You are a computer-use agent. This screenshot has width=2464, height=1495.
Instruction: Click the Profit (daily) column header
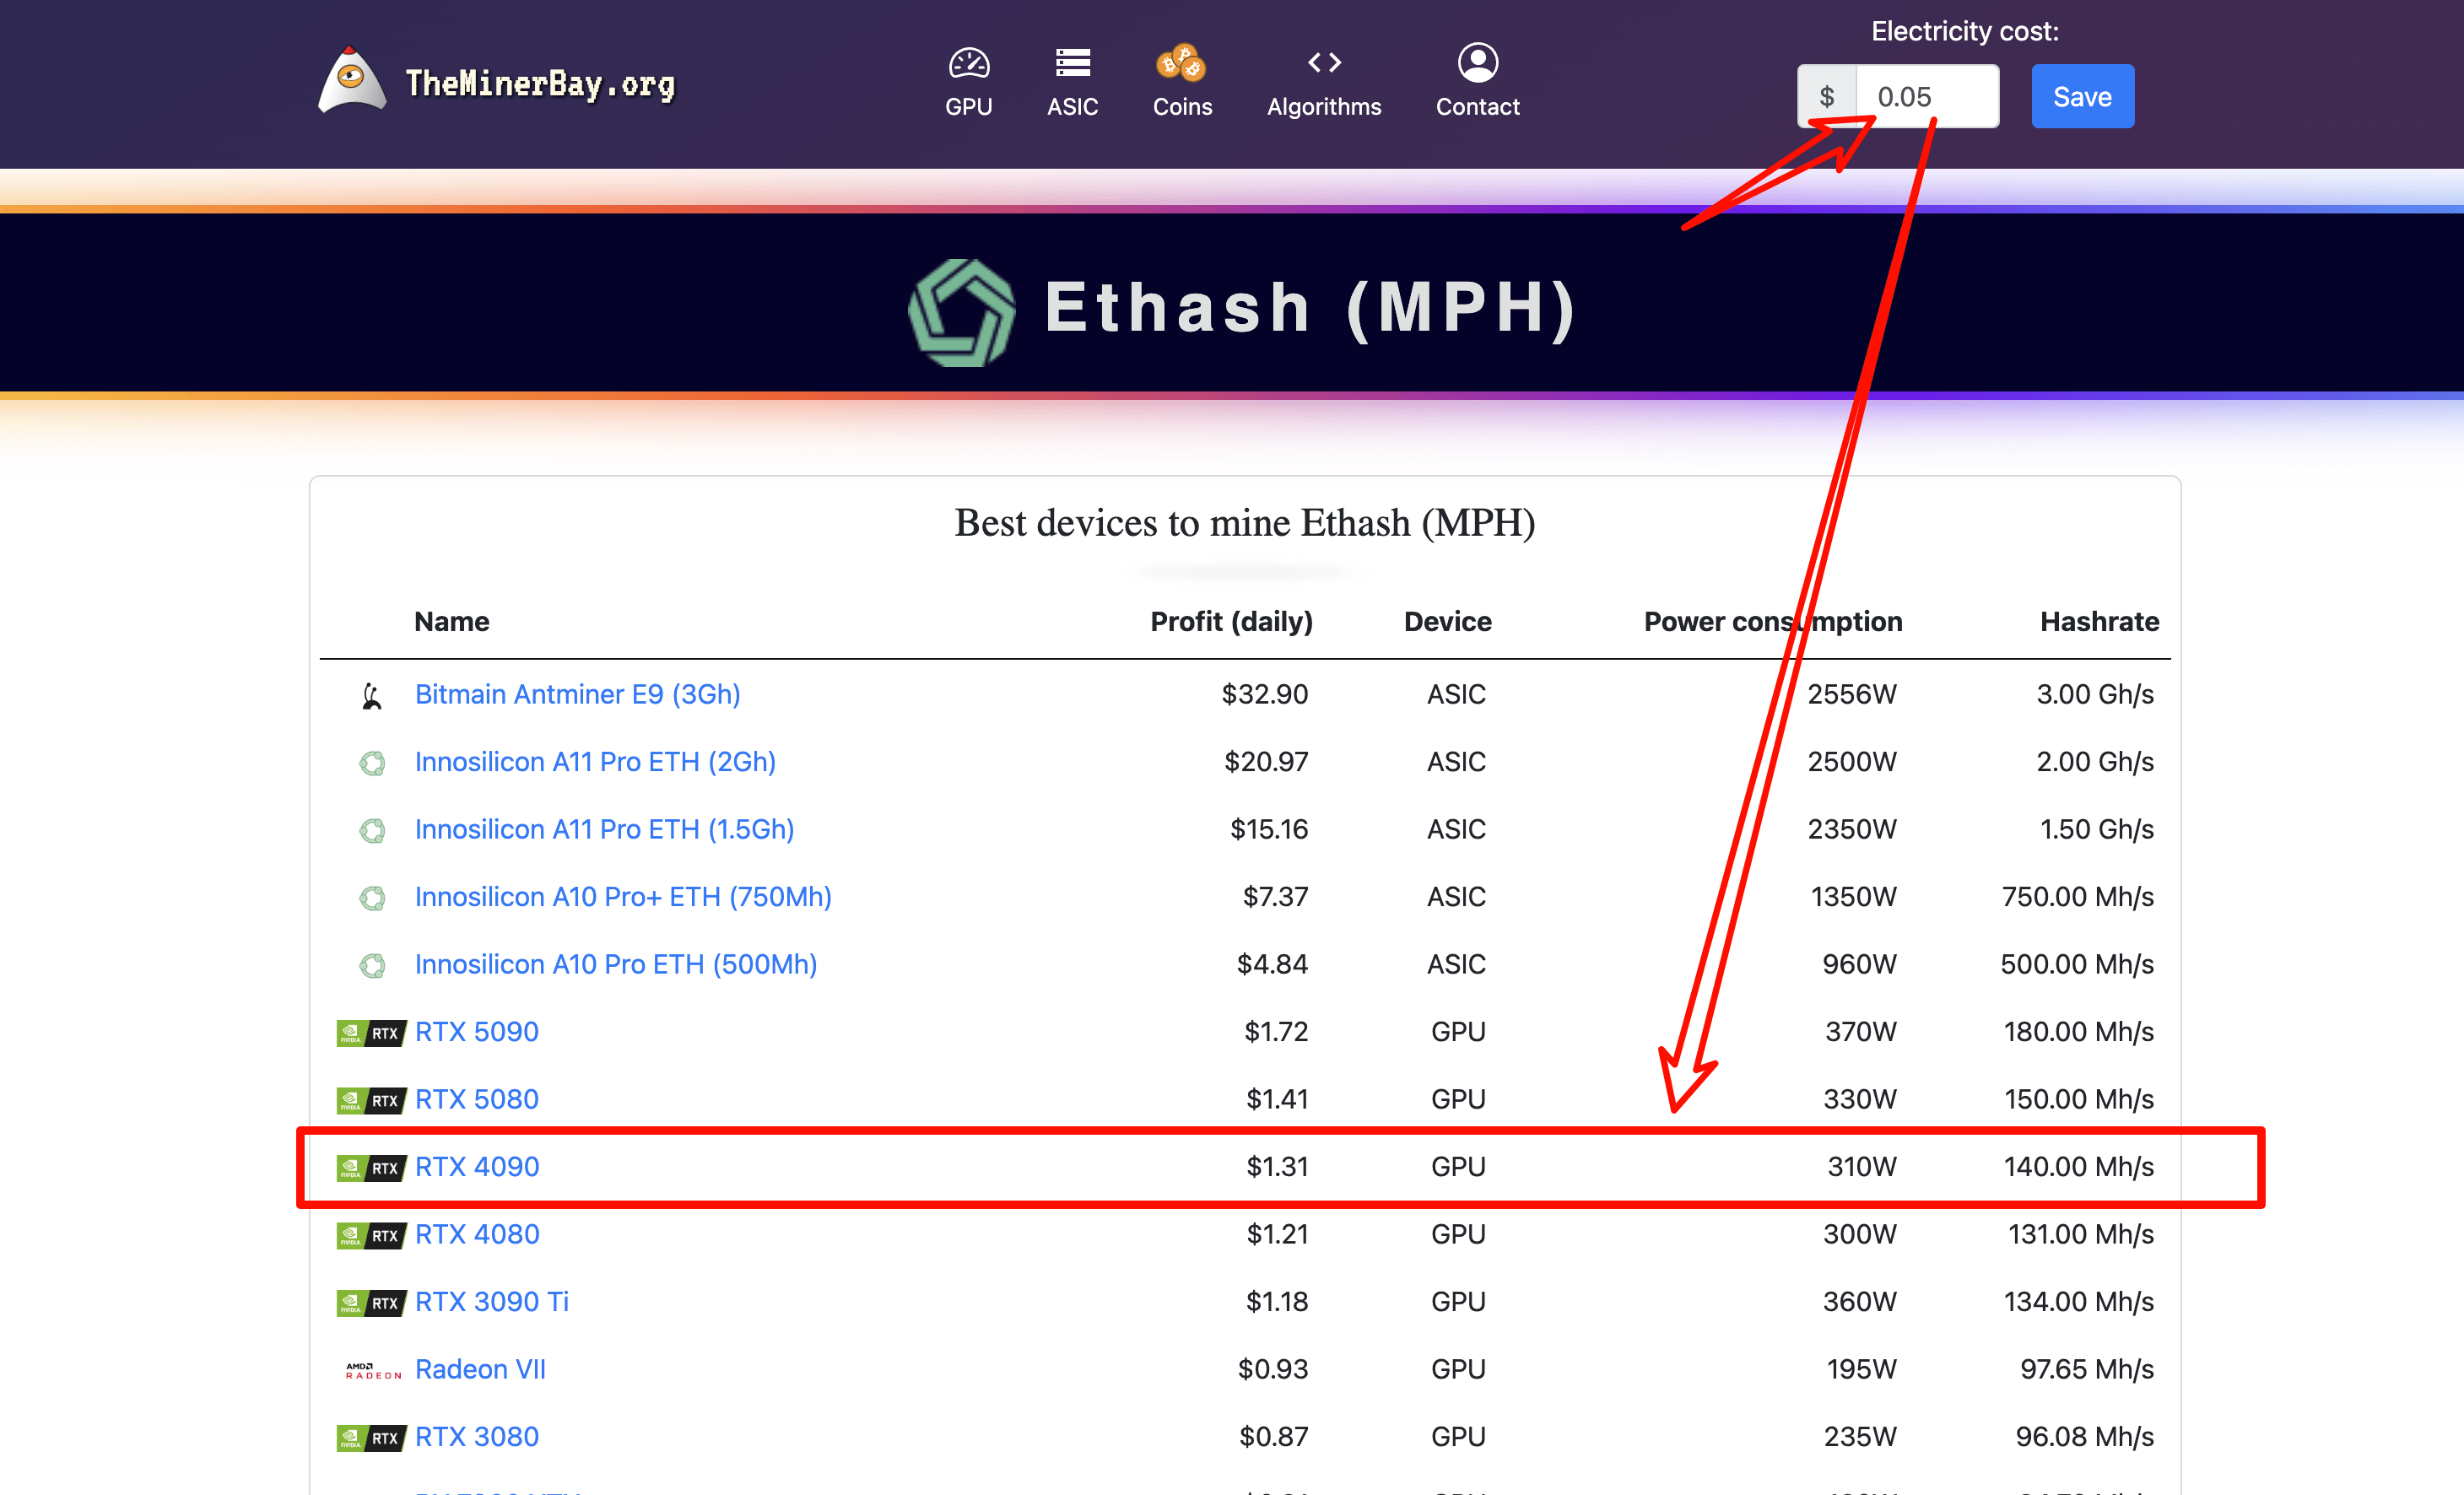tap(1231, 621)
